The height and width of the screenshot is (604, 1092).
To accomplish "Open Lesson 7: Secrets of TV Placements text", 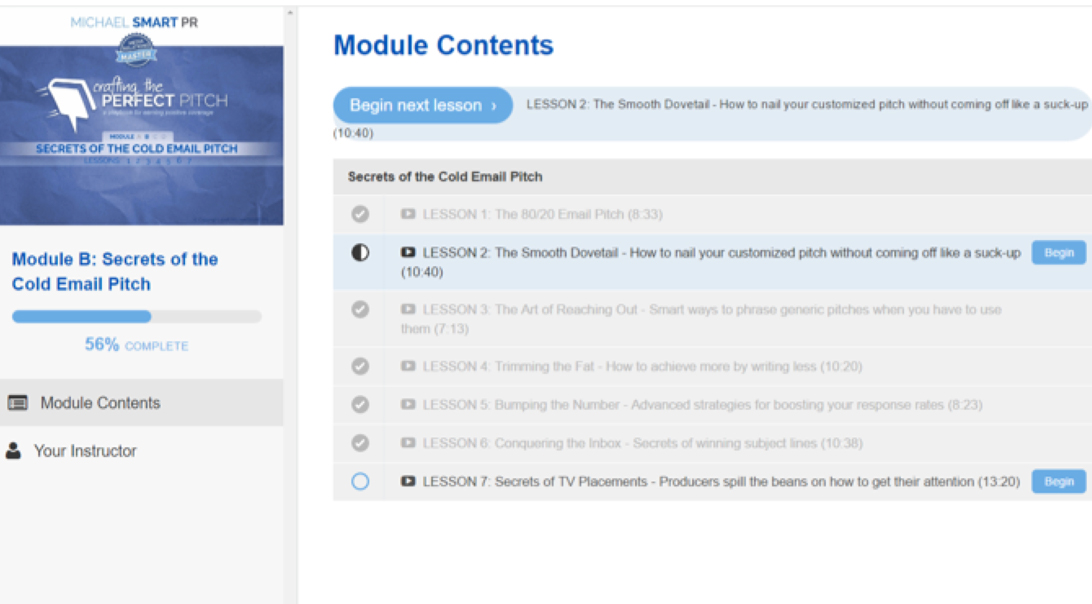I will 721,481.
